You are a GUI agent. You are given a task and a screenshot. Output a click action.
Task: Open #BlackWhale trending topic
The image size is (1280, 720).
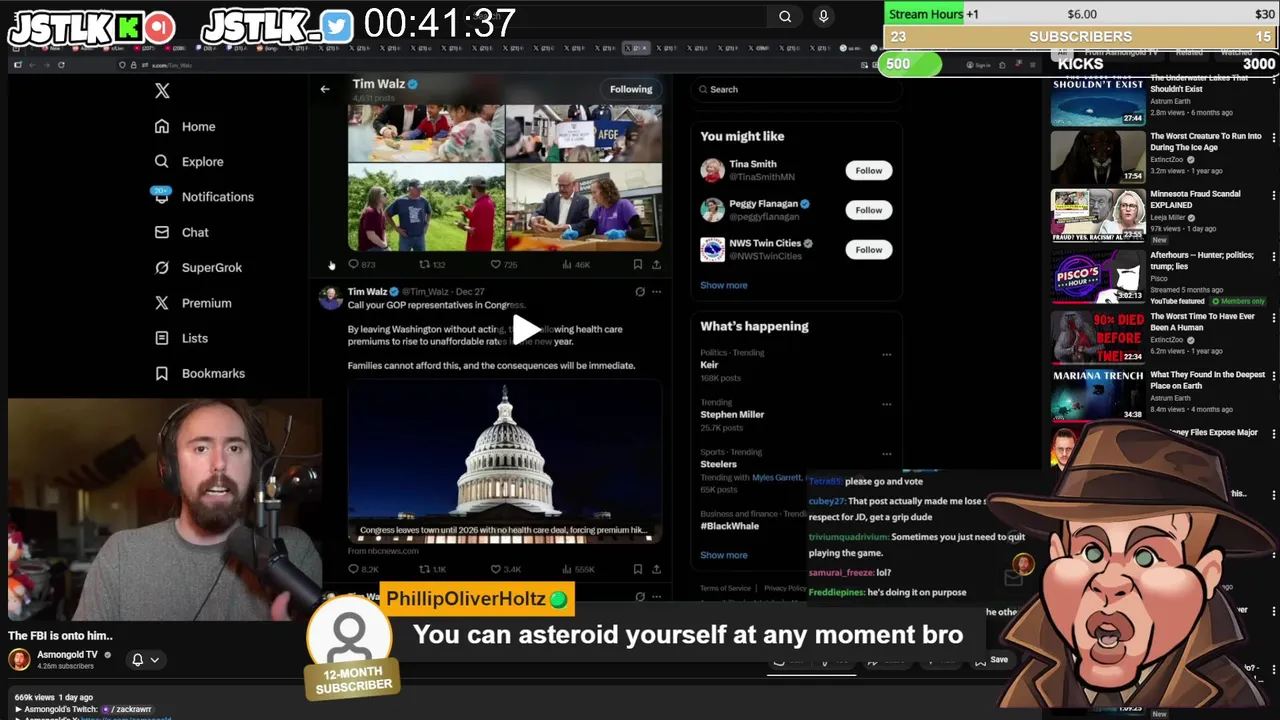point(729,526)
